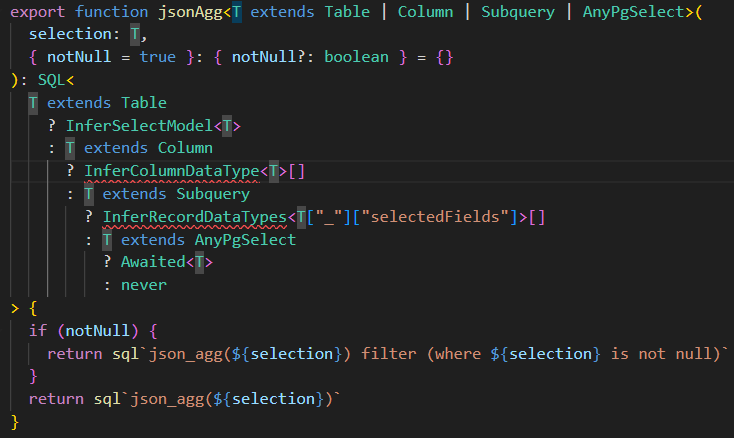Click the selectedFields string literal
This screenshot has width=734, height=438.
pos(435,217)
